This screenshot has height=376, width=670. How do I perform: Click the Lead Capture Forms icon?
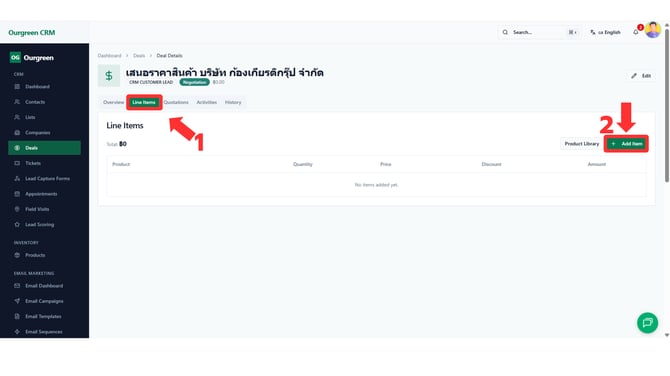tap(17, 179)
